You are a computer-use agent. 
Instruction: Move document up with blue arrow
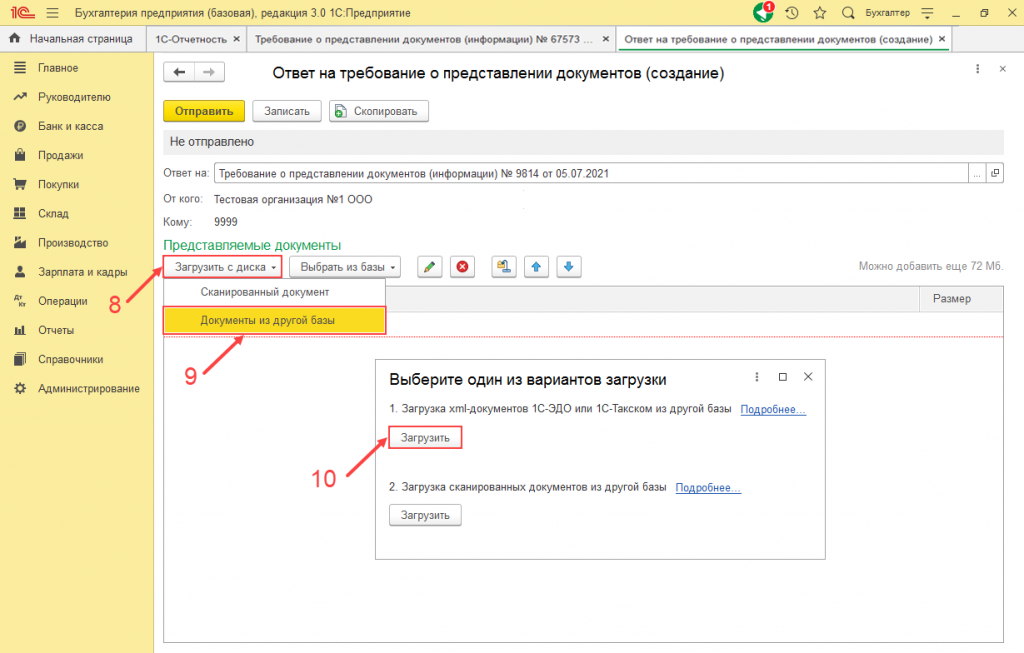point(536,267)
